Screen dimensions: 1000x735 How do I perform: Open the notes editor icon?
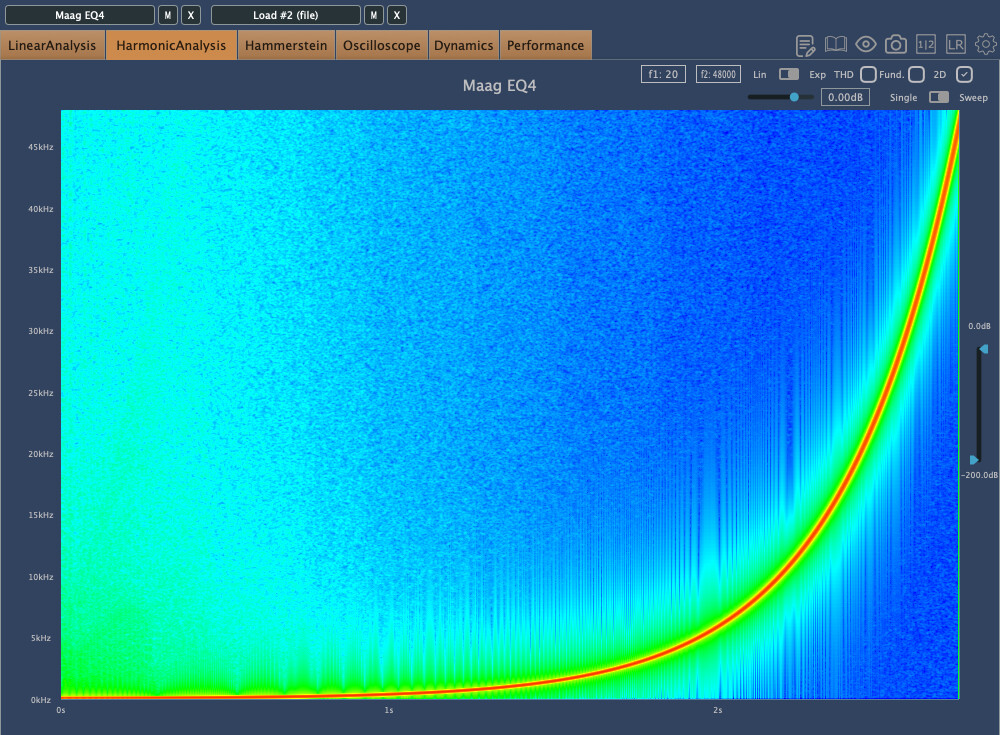(x=805, y=45)
